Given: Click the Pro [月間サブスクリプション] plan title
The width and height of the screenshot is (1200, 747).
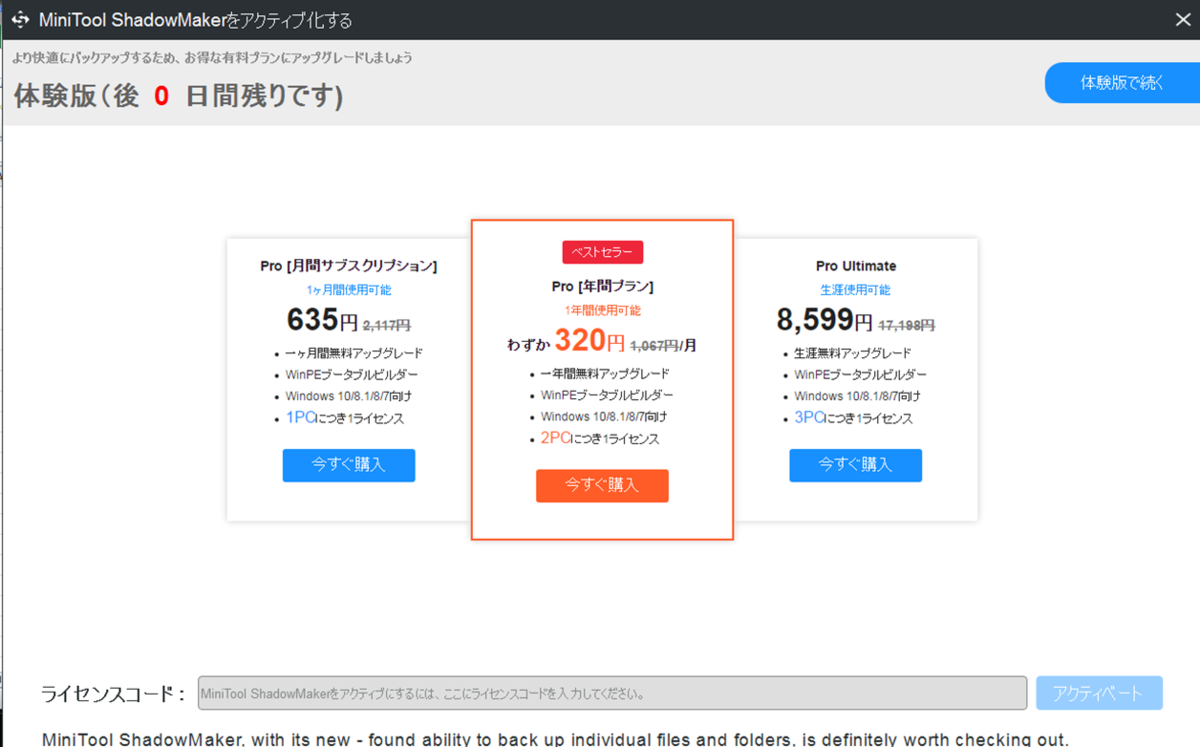Looking at the screenshot, I should [x=348, y=266].
